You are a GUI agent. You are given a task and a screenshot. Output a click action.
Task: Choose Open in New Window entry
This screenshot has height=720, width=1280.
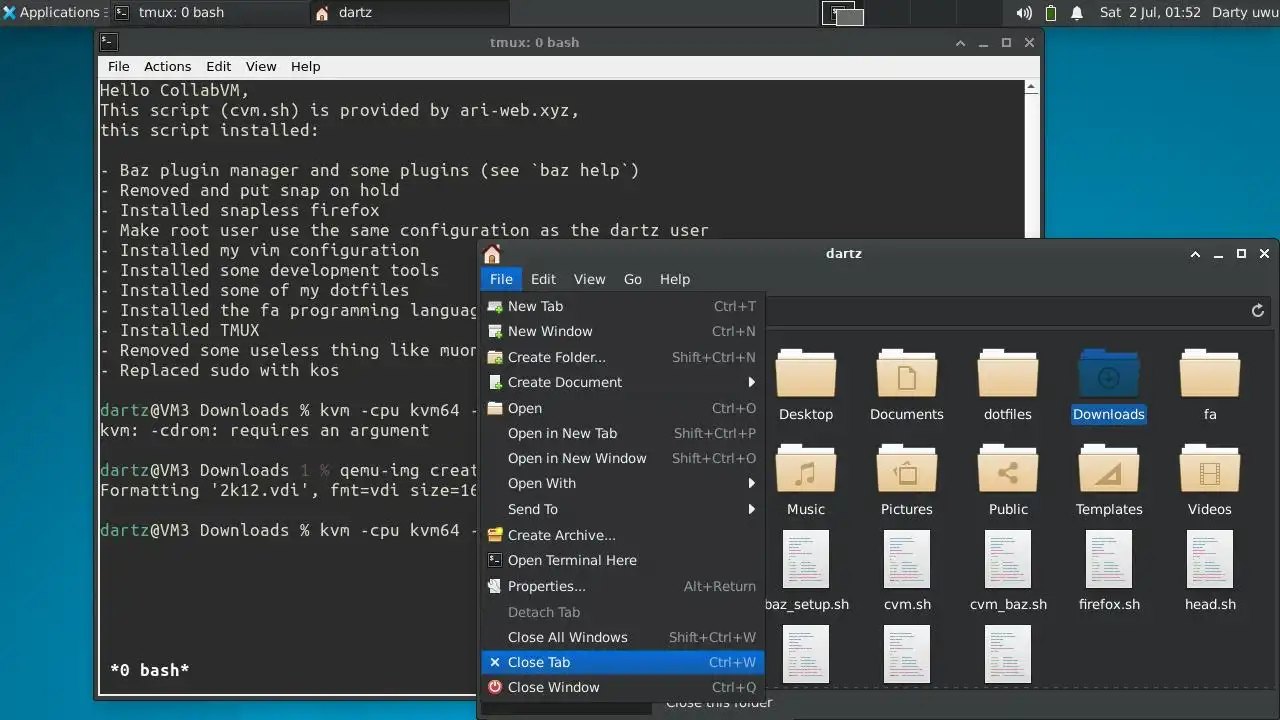(622, 458)
